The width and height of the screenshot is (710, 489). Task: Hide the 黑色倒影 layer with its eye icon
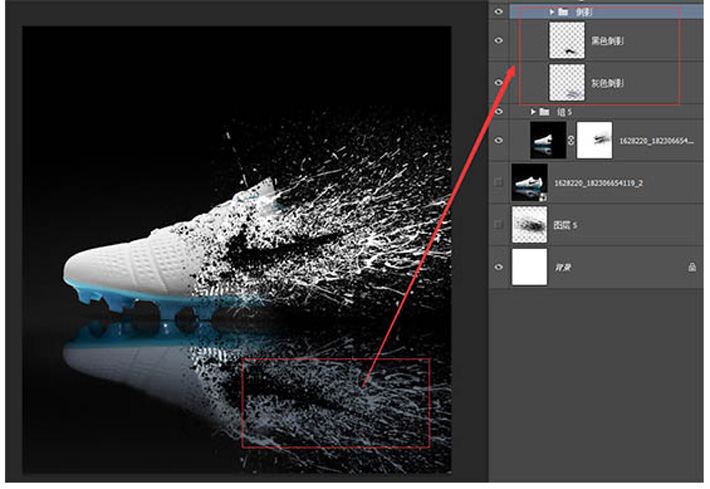pos(500,41)
